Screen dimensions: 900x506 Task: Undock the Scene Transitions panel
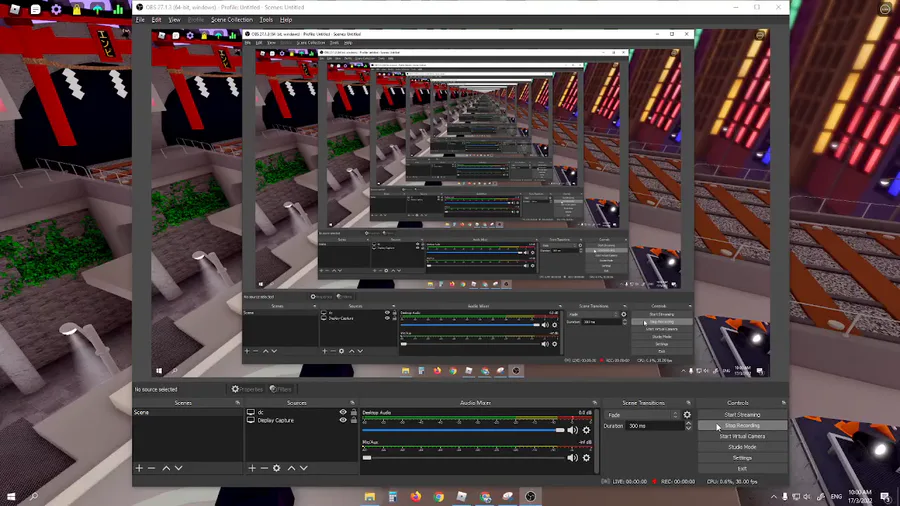pyautogui.click(x=688, y=403)
